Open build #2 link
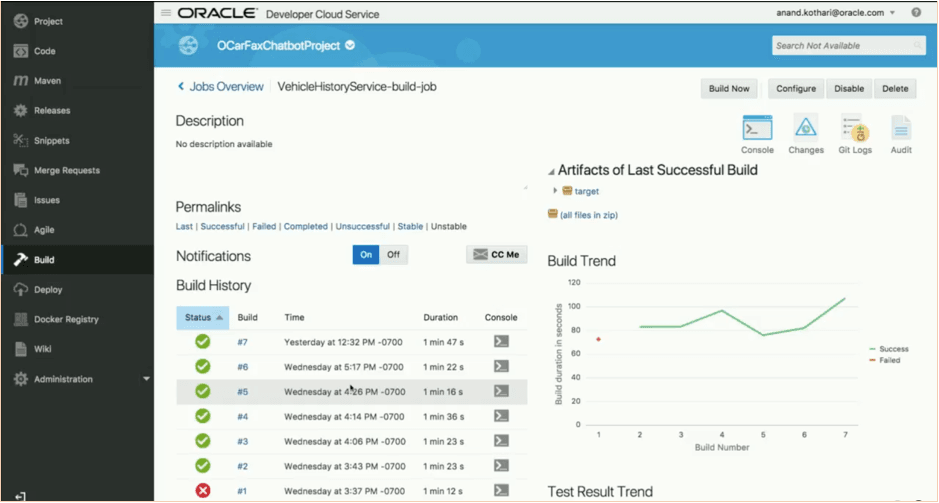 [243, 466]
